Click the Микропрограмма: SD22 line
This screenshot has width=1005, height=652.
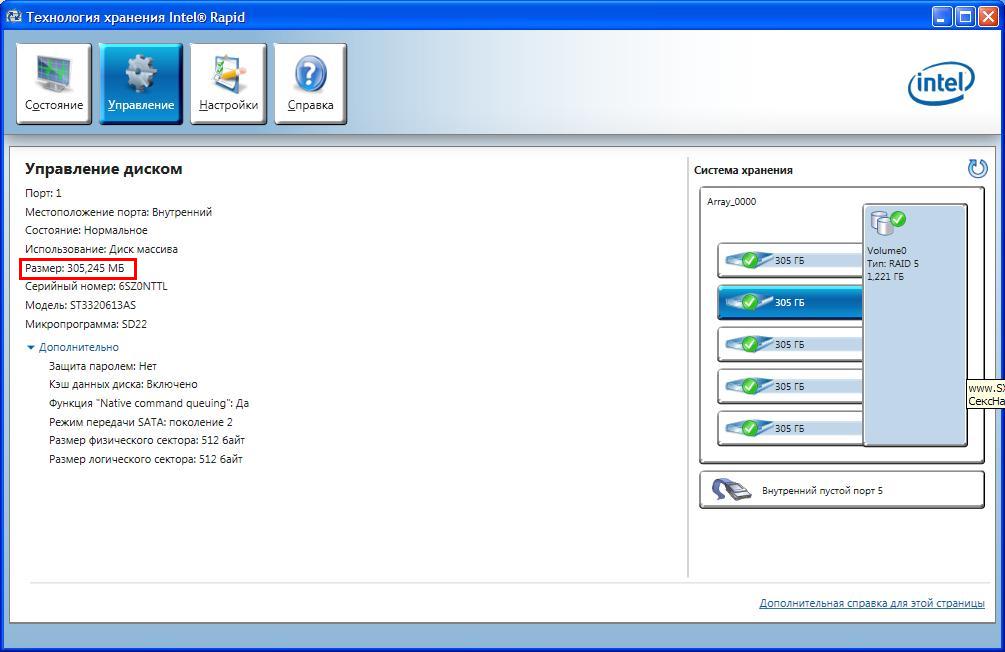86,324
